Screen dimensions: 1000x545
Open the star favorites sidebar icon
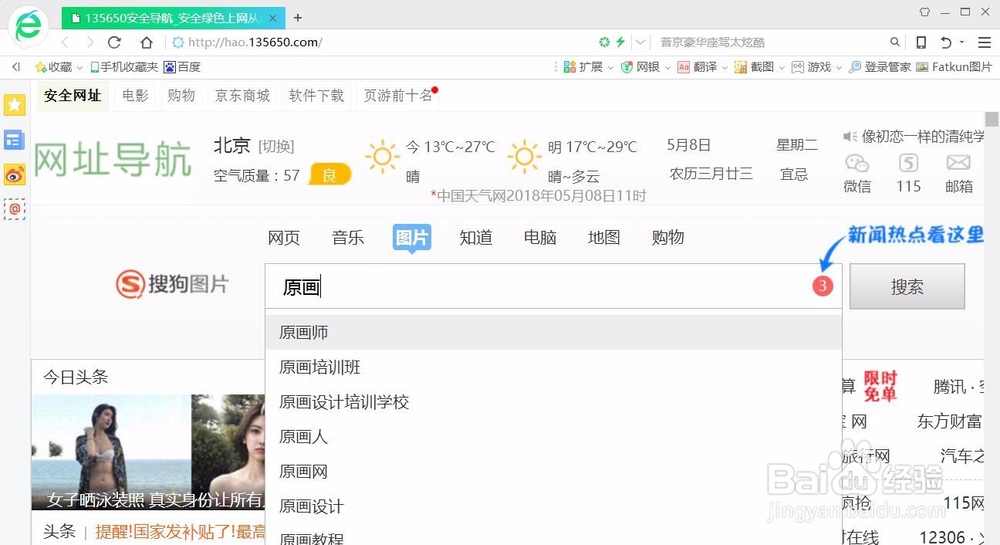pyautogui.click(x=15, y=105)
